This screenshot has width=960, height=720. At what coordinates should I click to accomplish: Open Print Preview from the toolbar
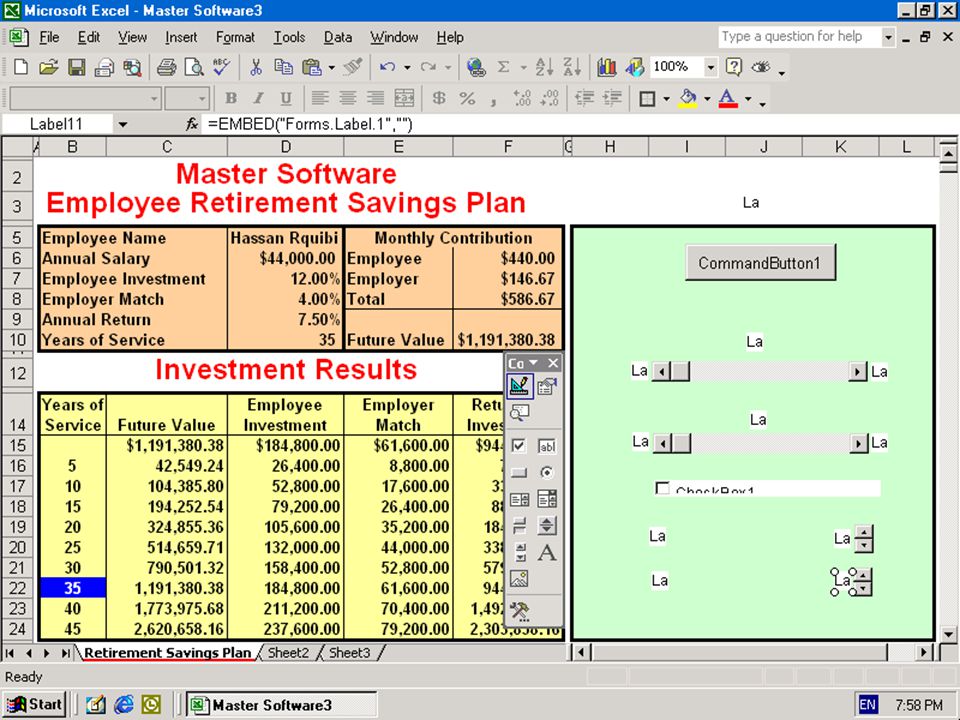pos(194,67)
